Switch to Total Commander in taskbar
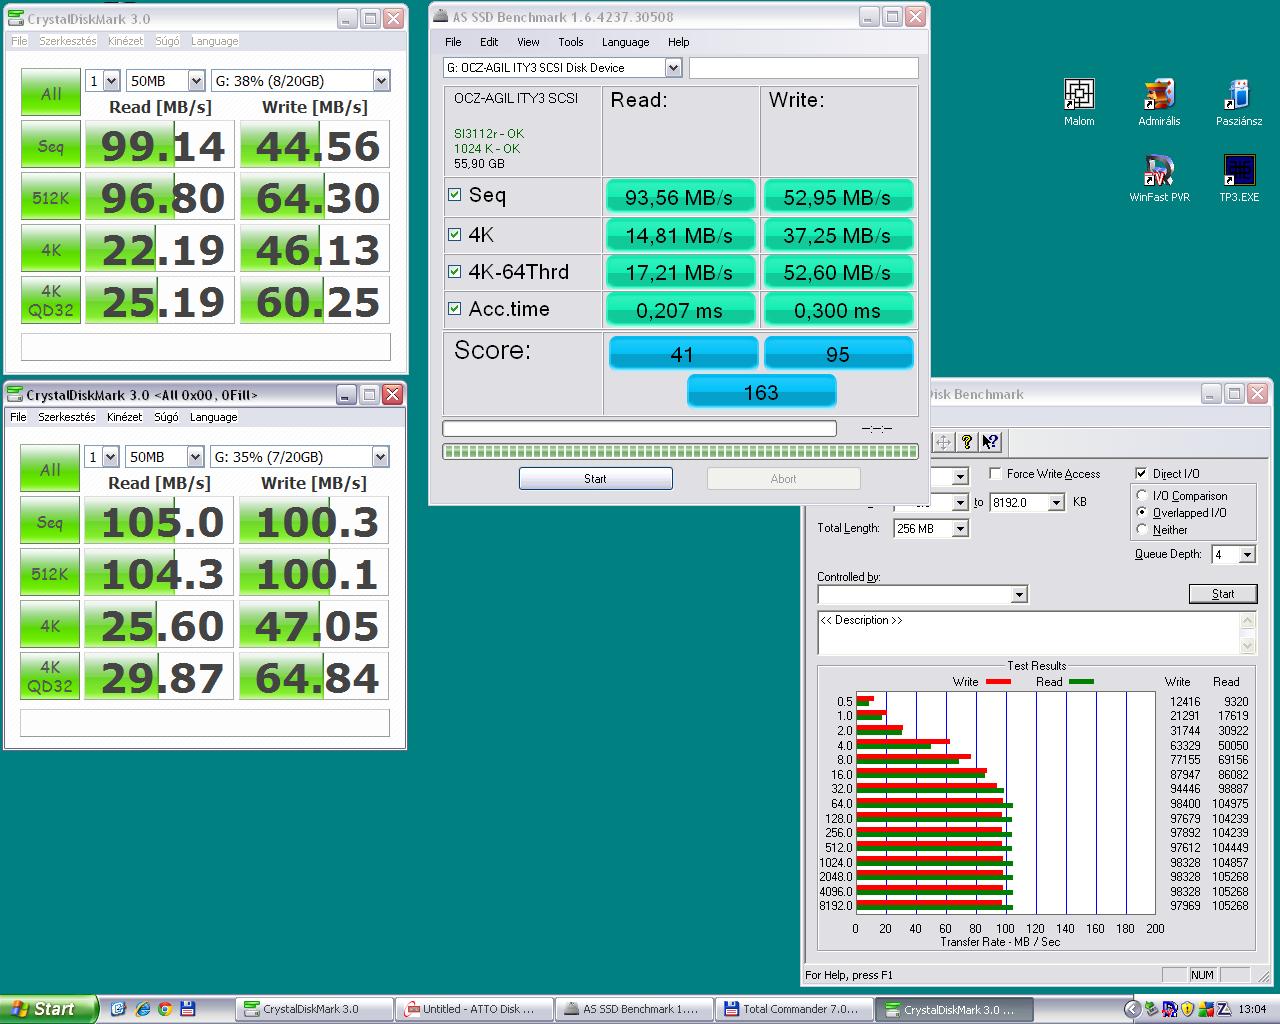This screenshot has height=1024, width=1280. tap(794, 1009)
